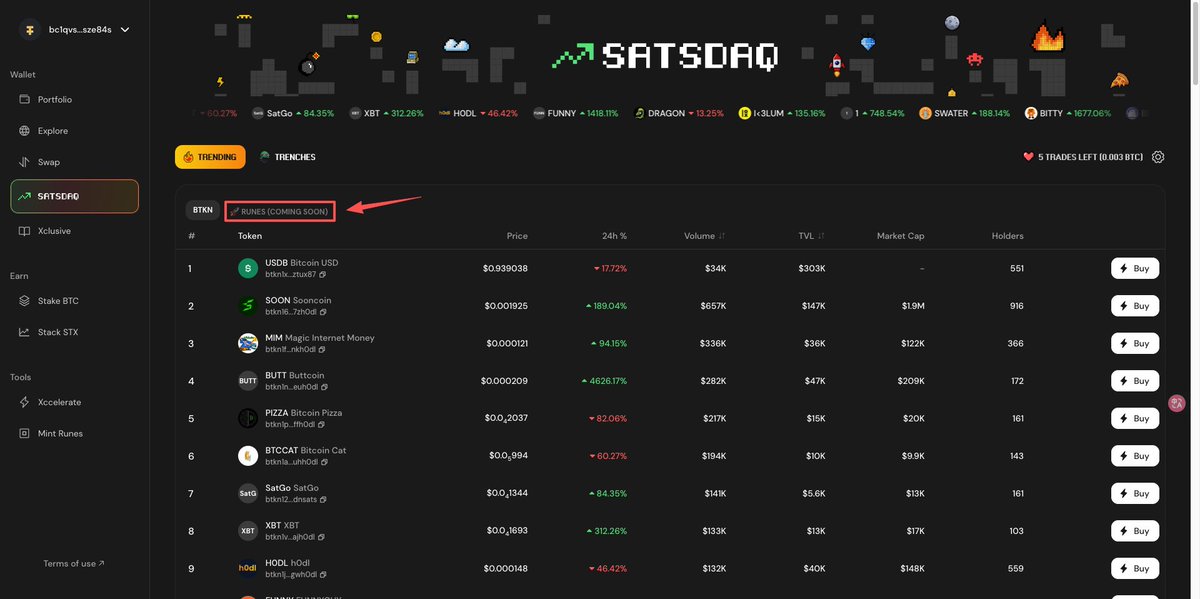Screen dimensions: 1200x599
Task: Copy the SOON address btkn16...7zh0dl
Action: (323, 312)
